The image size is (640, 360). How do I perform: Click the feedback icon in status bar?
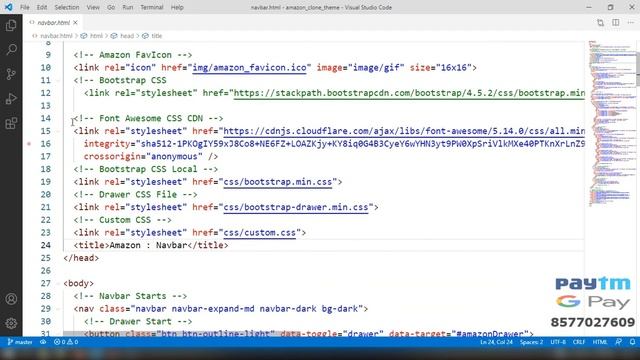pos(618,342)
